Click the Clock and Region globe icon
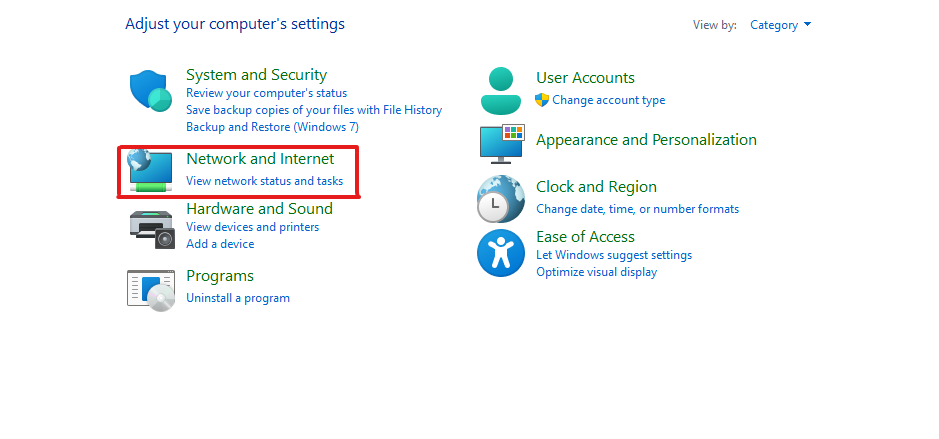939x439 pixels. [501, 198]
